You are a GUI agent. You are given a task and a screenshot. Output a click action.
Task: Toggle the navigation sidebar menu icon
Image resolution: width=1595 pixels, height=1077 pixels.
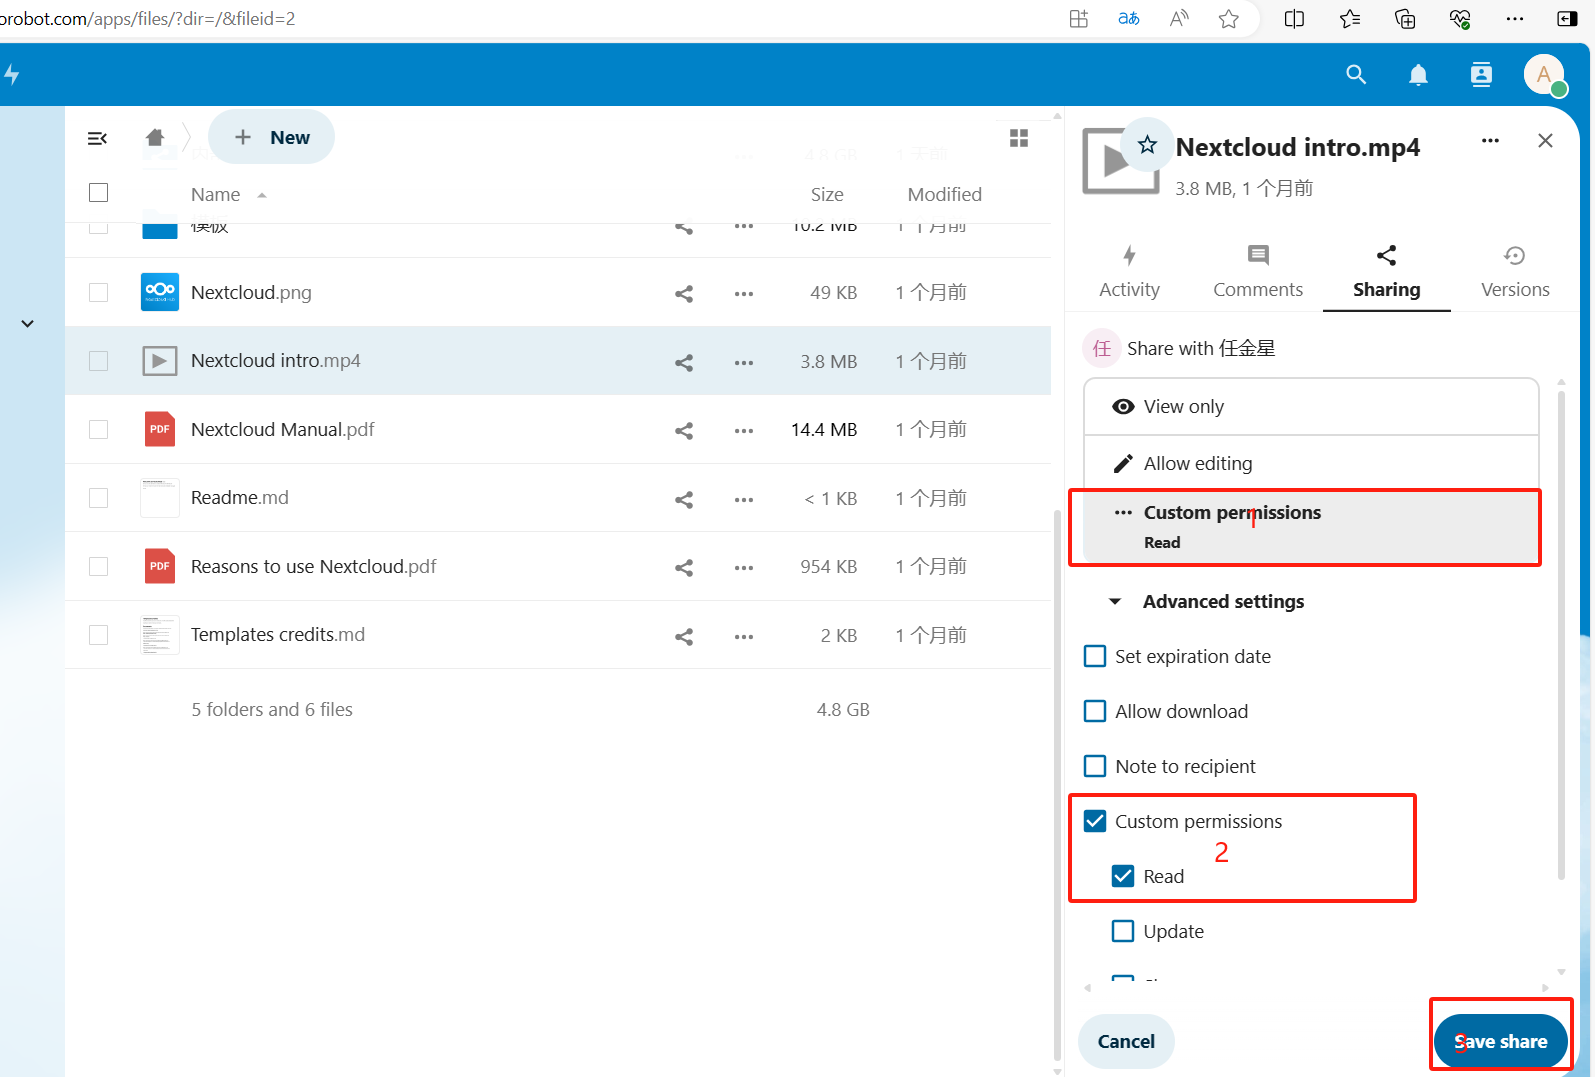click(97, 138)
